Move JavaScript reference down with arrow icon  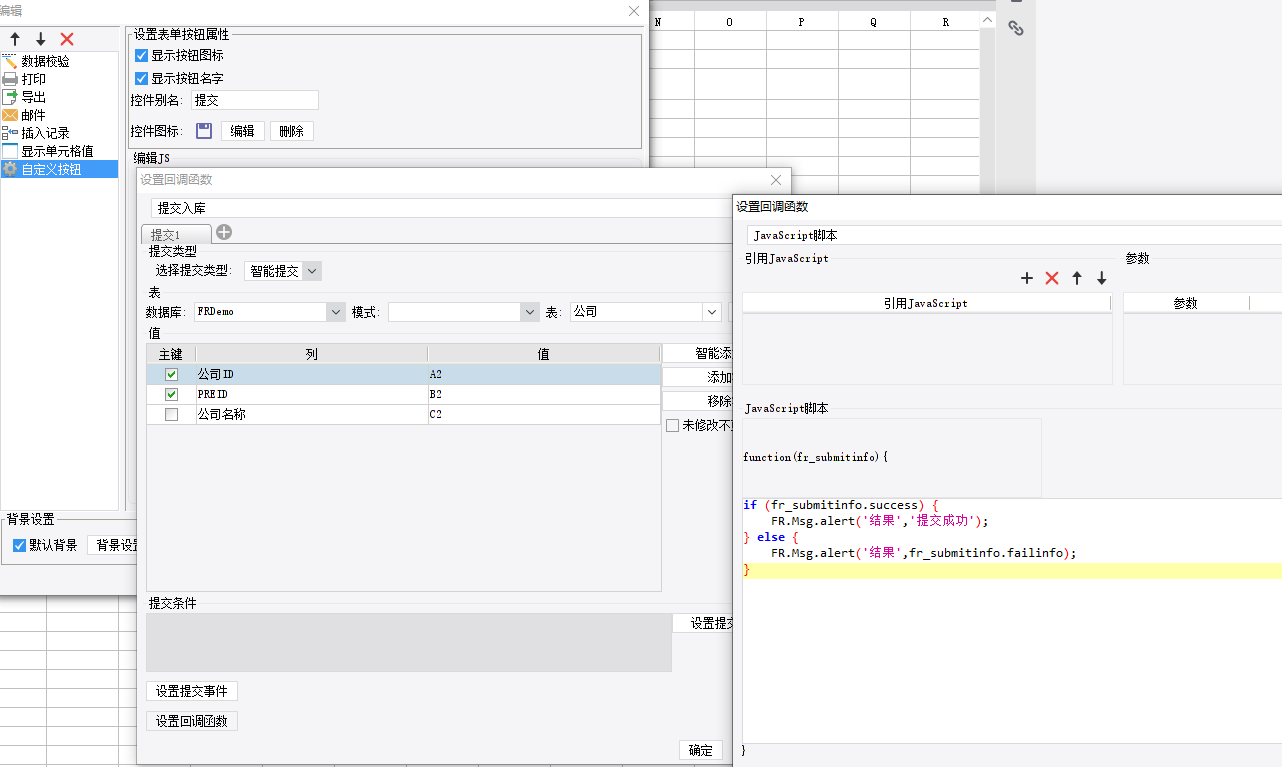point(1102,278)
